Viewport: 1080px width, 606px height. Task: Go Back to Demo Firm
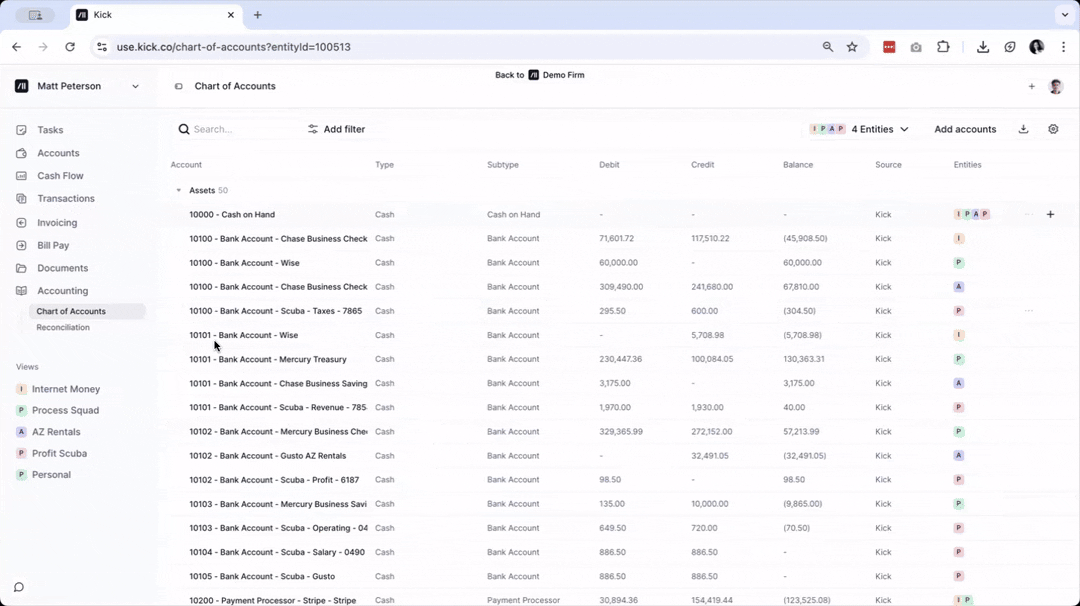[x=540, y=74]
